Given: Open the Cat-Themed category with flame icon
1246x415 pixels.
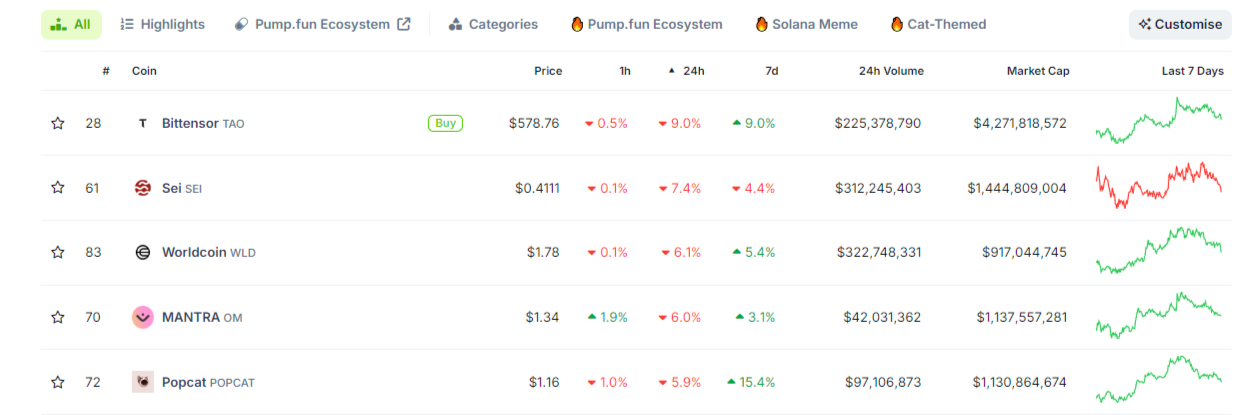Looking at the screenshot, I should [938, 24].
